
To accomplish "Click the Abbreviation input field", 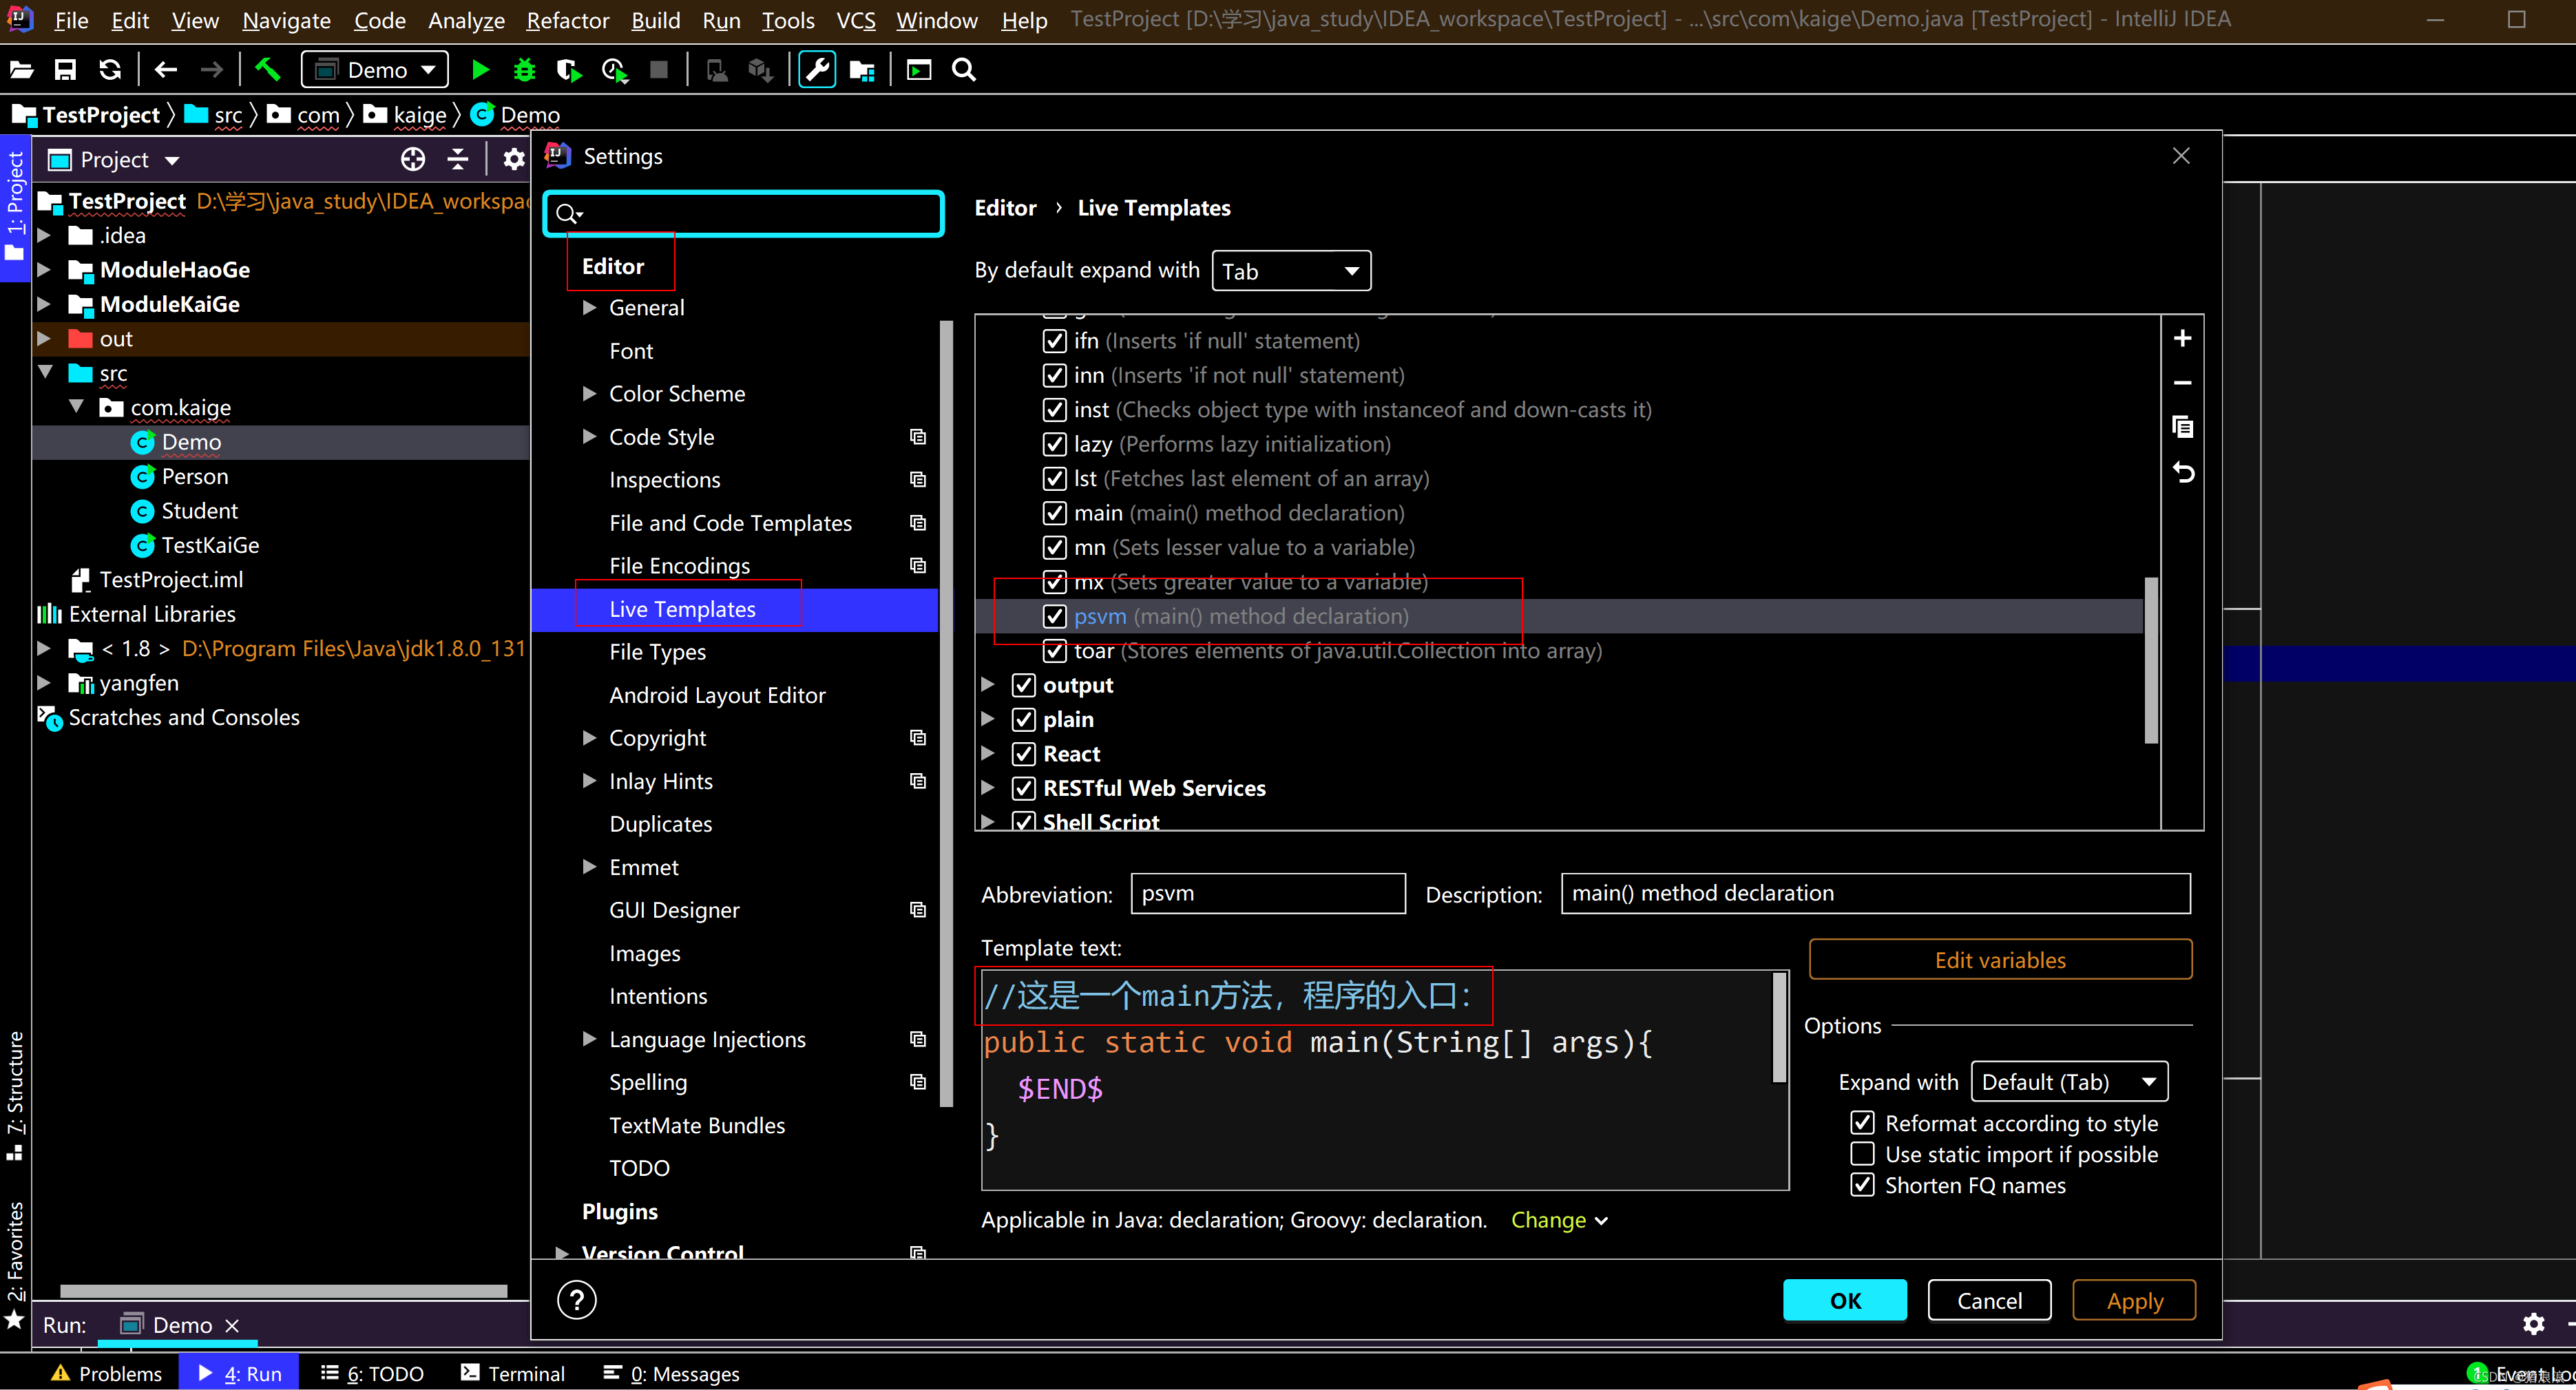I will (x=1267, y=893).
